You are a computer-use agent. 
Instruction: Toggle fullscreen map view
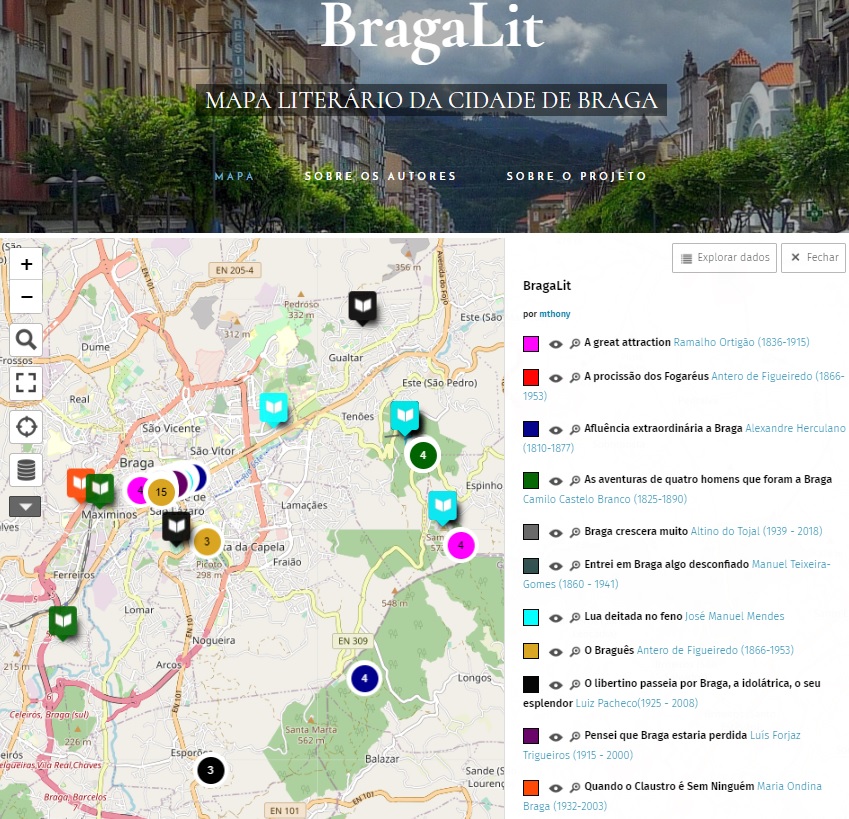coord(26,383)
